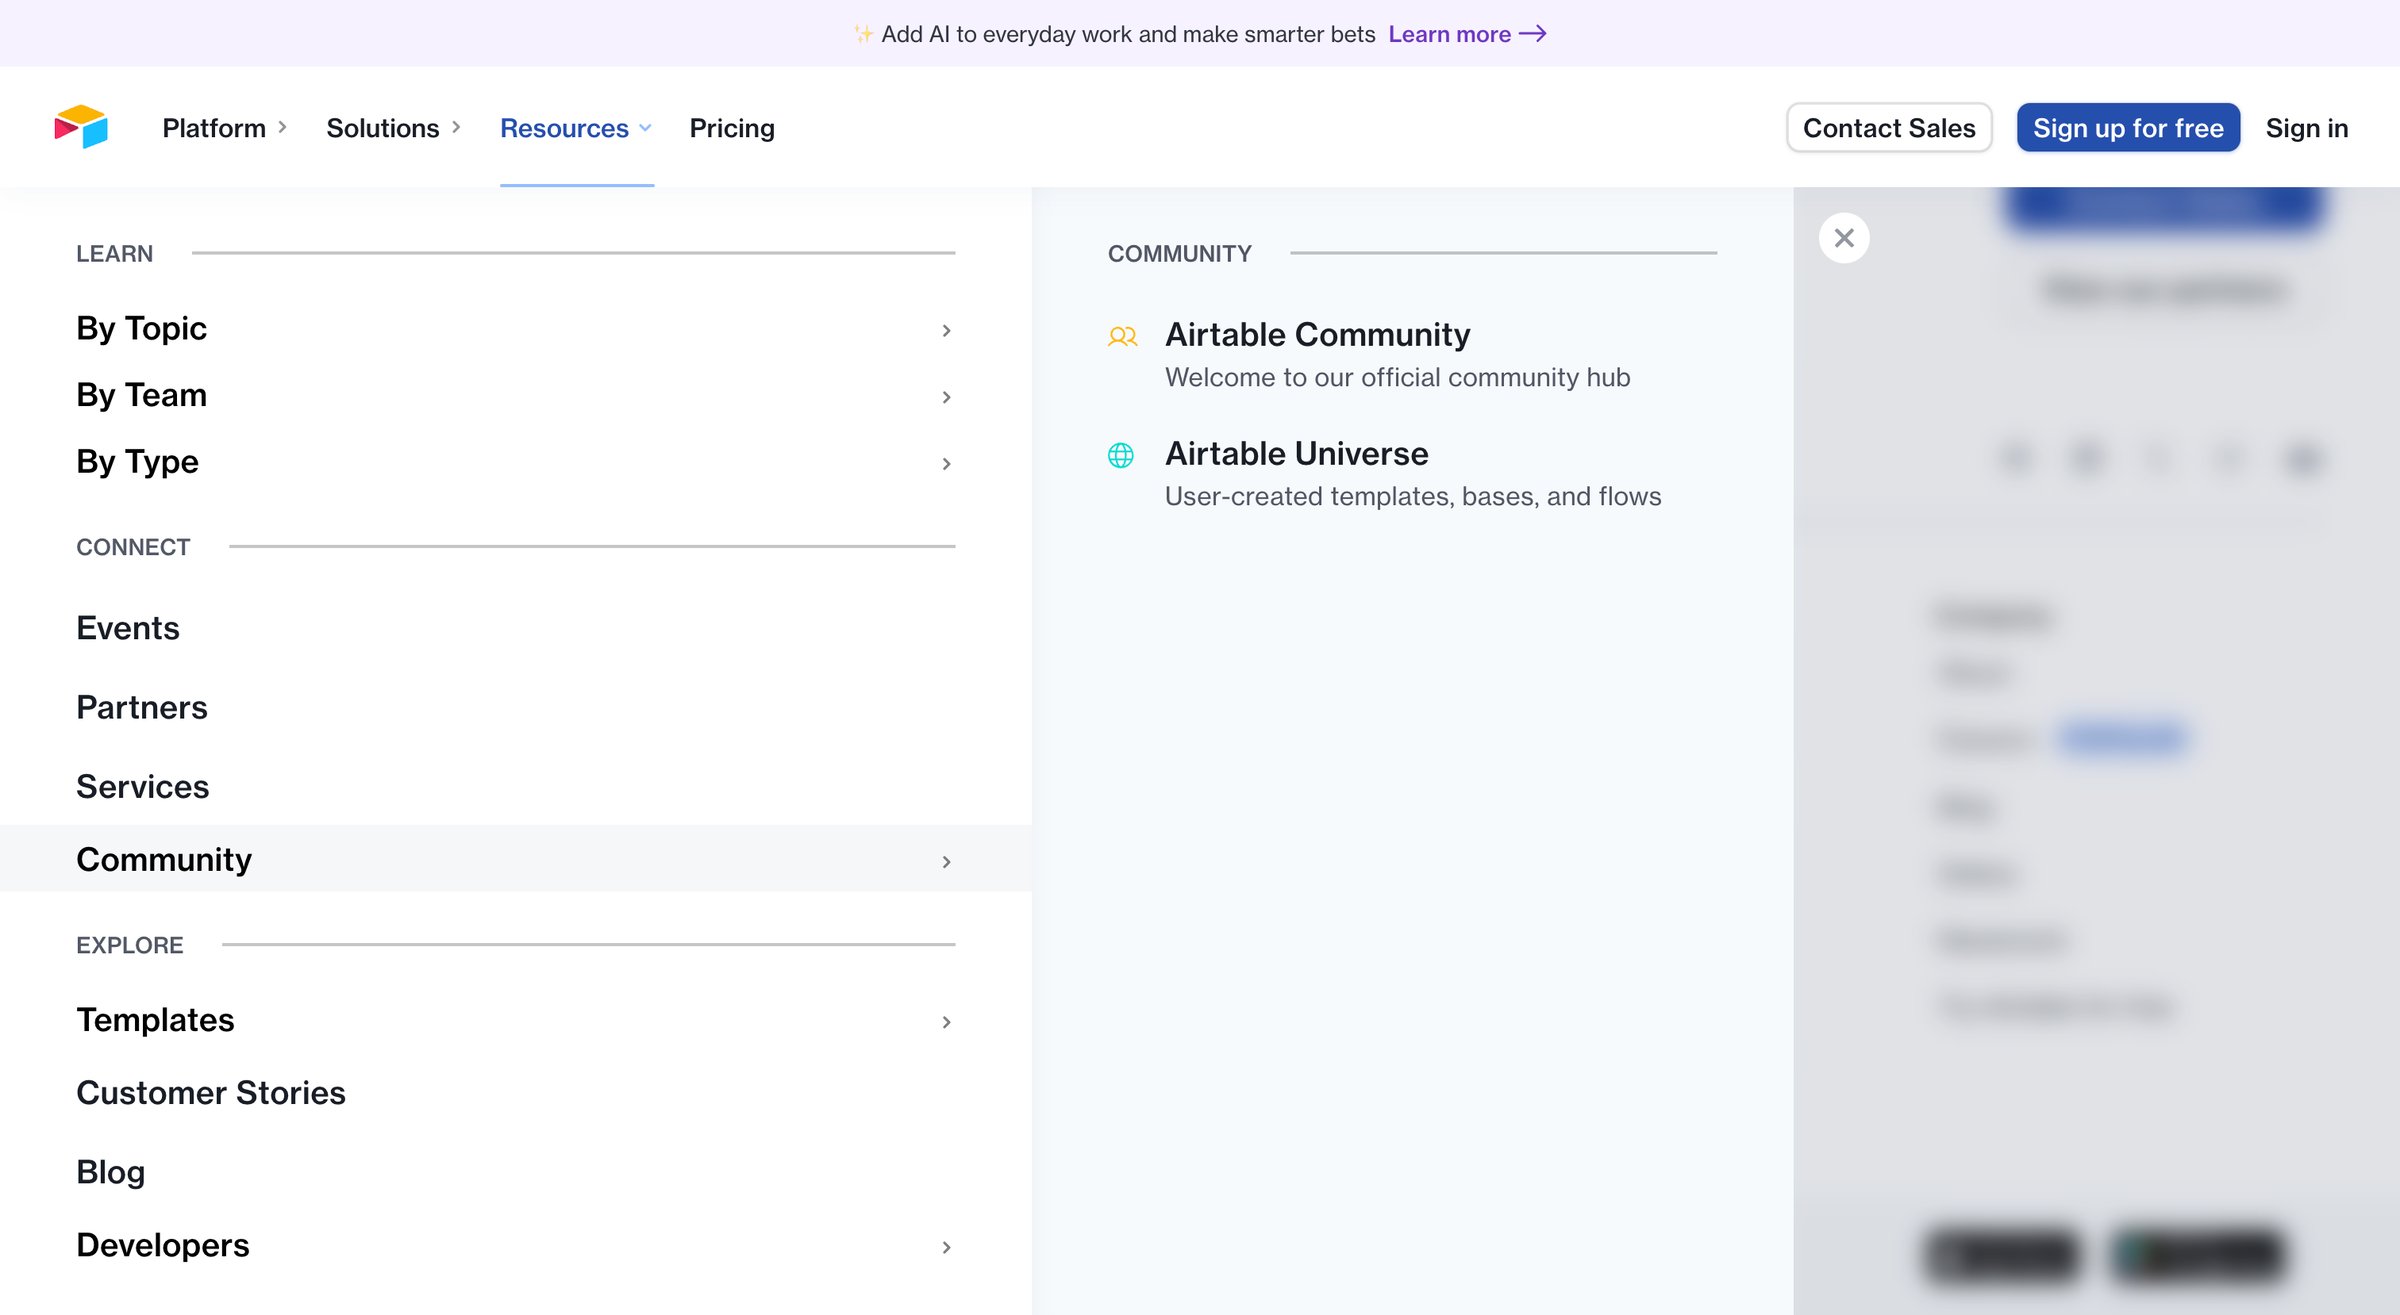Open the Blog link

click(111, 1172)
